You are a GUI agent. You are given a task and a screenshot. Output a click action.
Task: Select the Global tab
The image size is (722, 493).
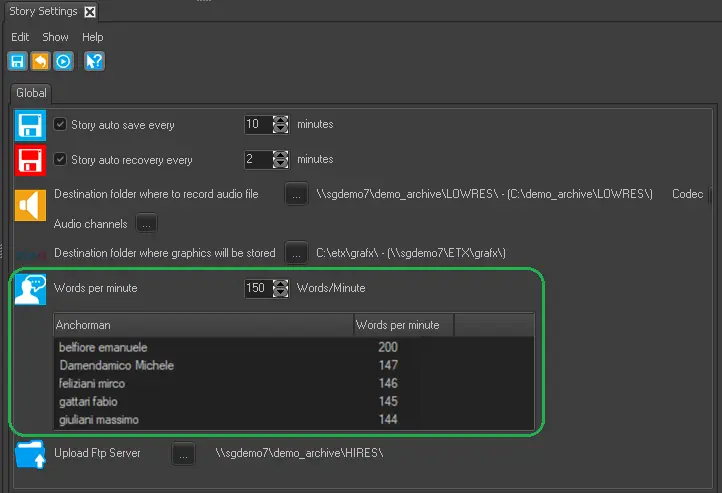[x=31, y=93]
